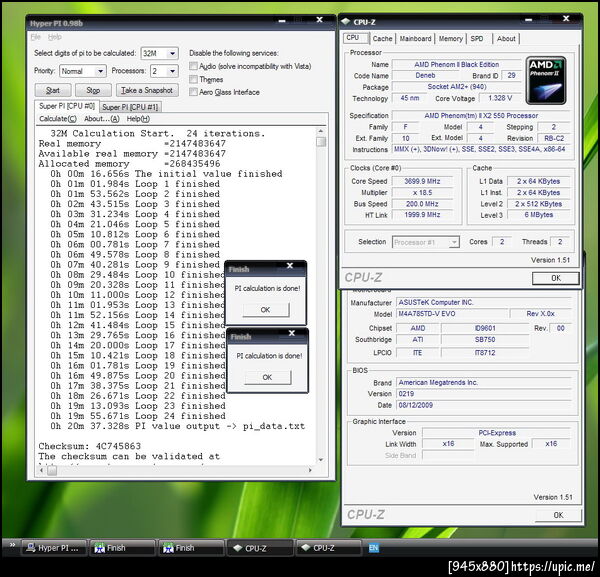Expand the taskbar quick launch chevron
600x577 pixels.
12,545
